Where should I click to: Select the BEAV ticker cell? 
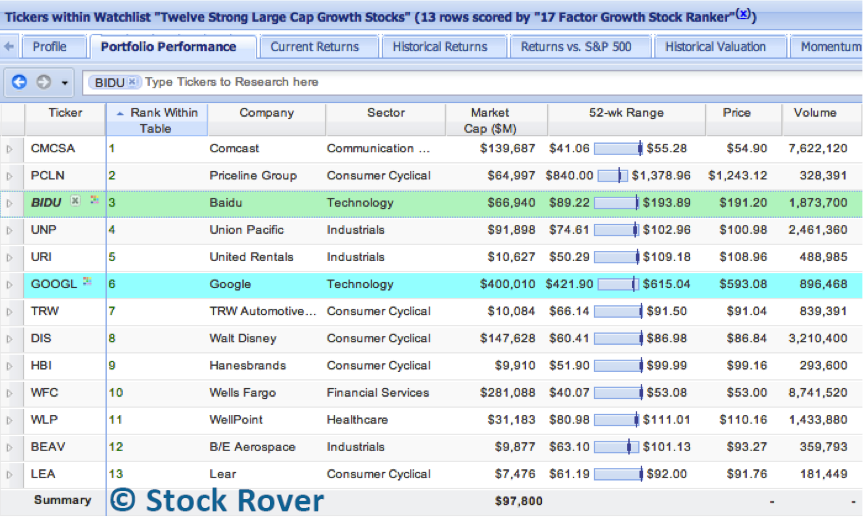coord(65,447)
